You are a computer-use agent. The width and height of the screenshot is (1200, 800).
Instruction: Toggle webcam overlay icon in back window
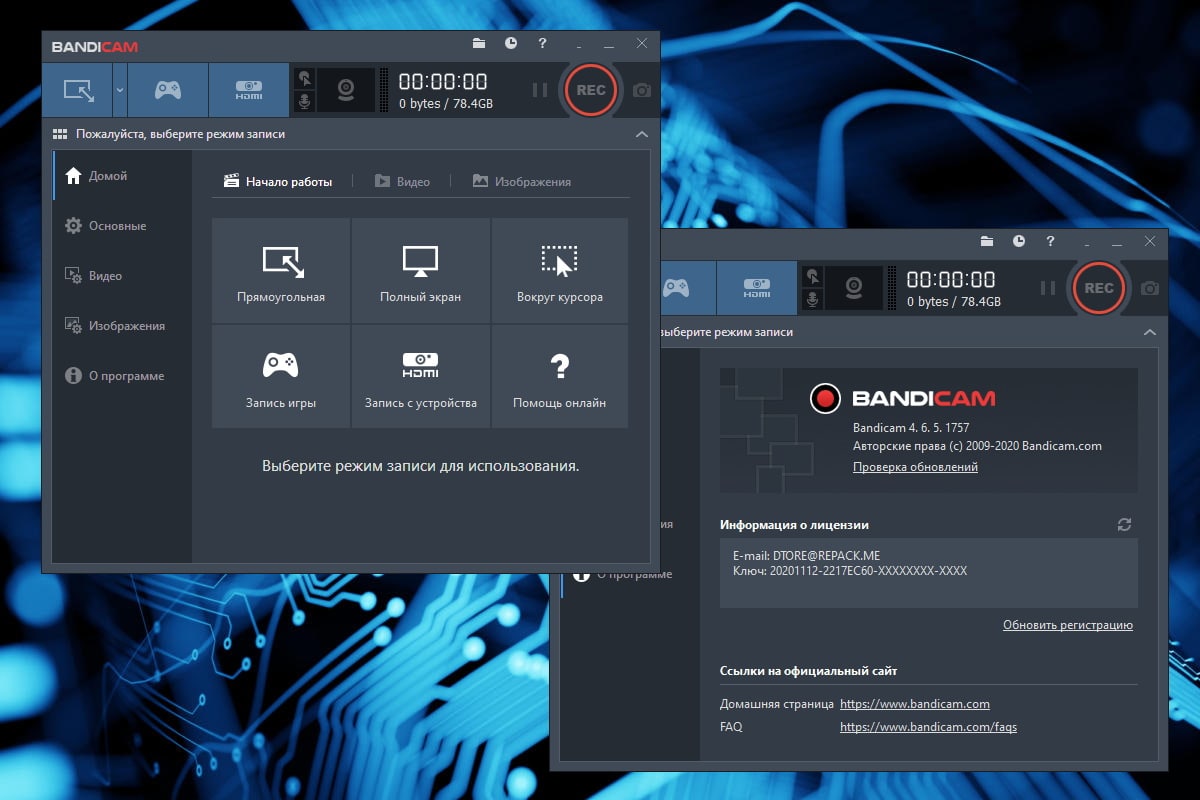[x=854, y=288]
